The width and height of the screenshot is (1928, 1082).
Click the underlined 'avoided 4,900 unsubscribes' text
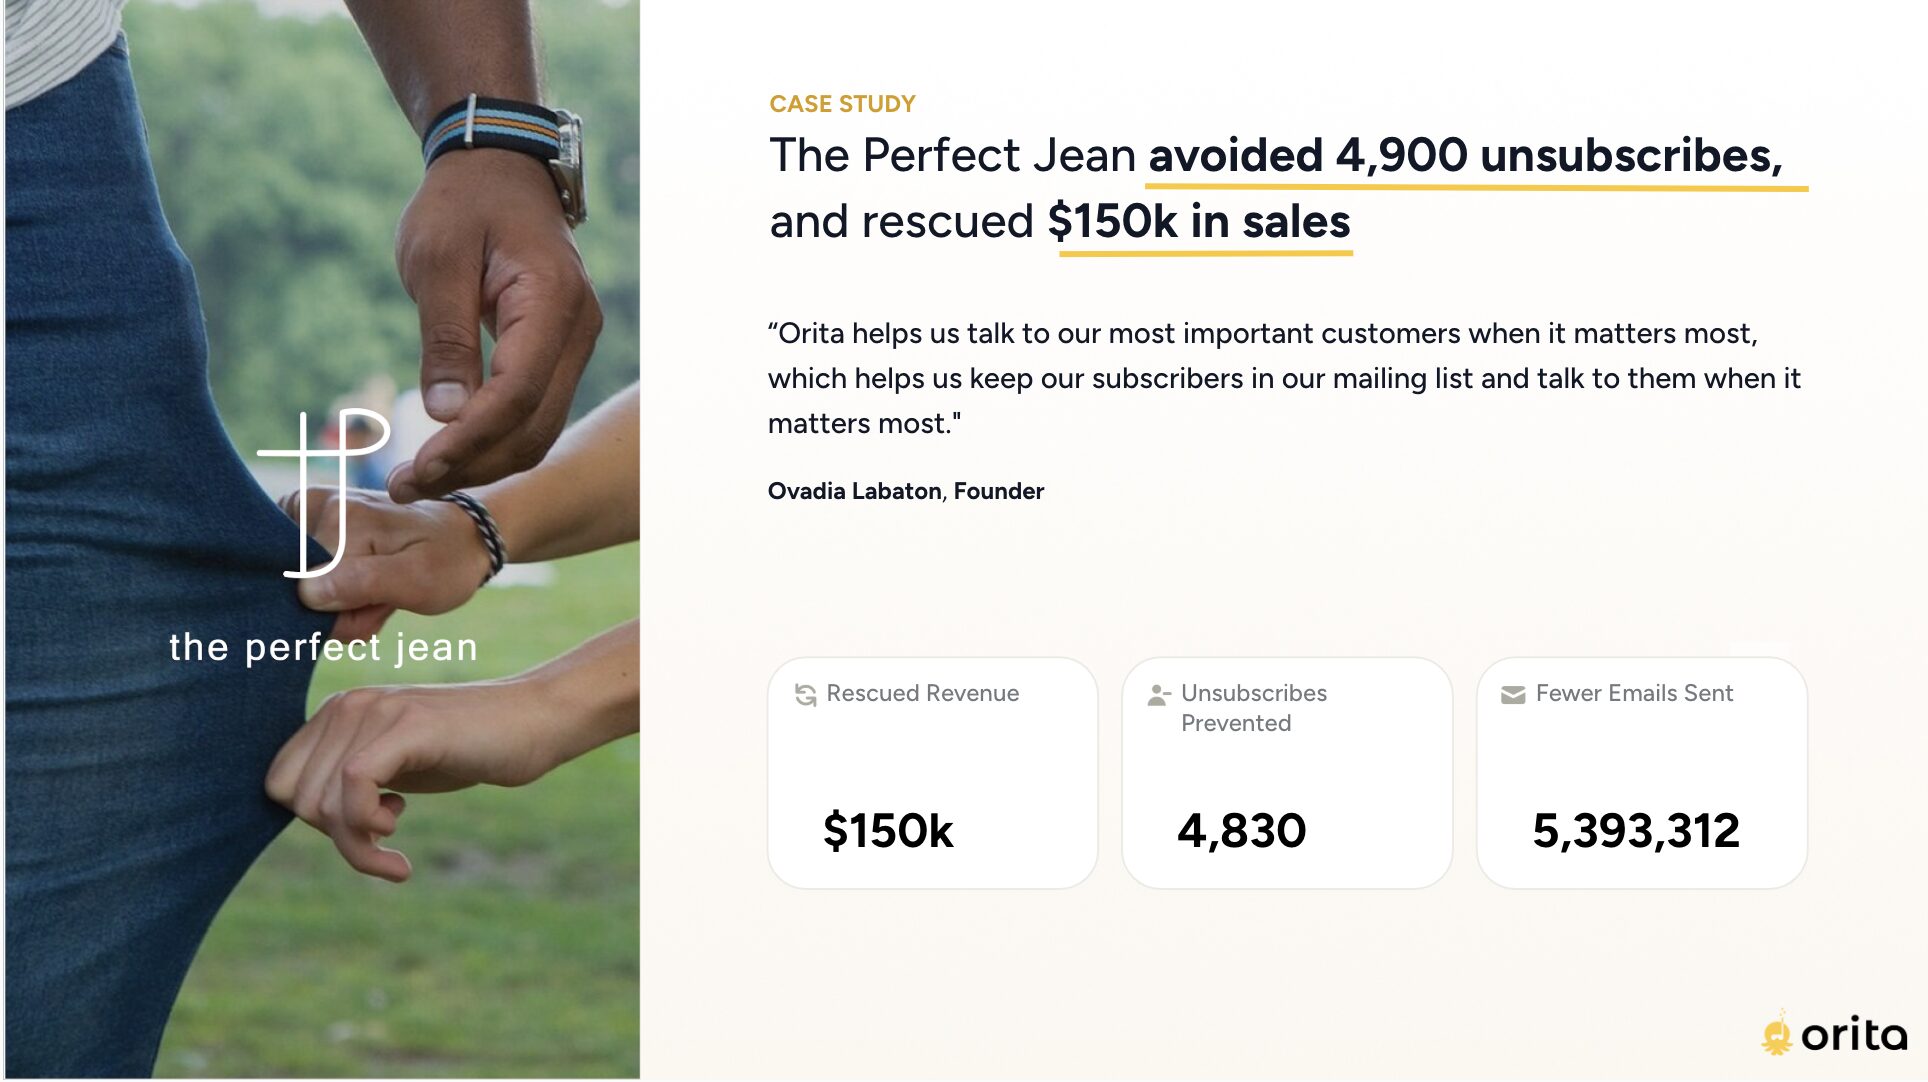tap(1466, 157)
